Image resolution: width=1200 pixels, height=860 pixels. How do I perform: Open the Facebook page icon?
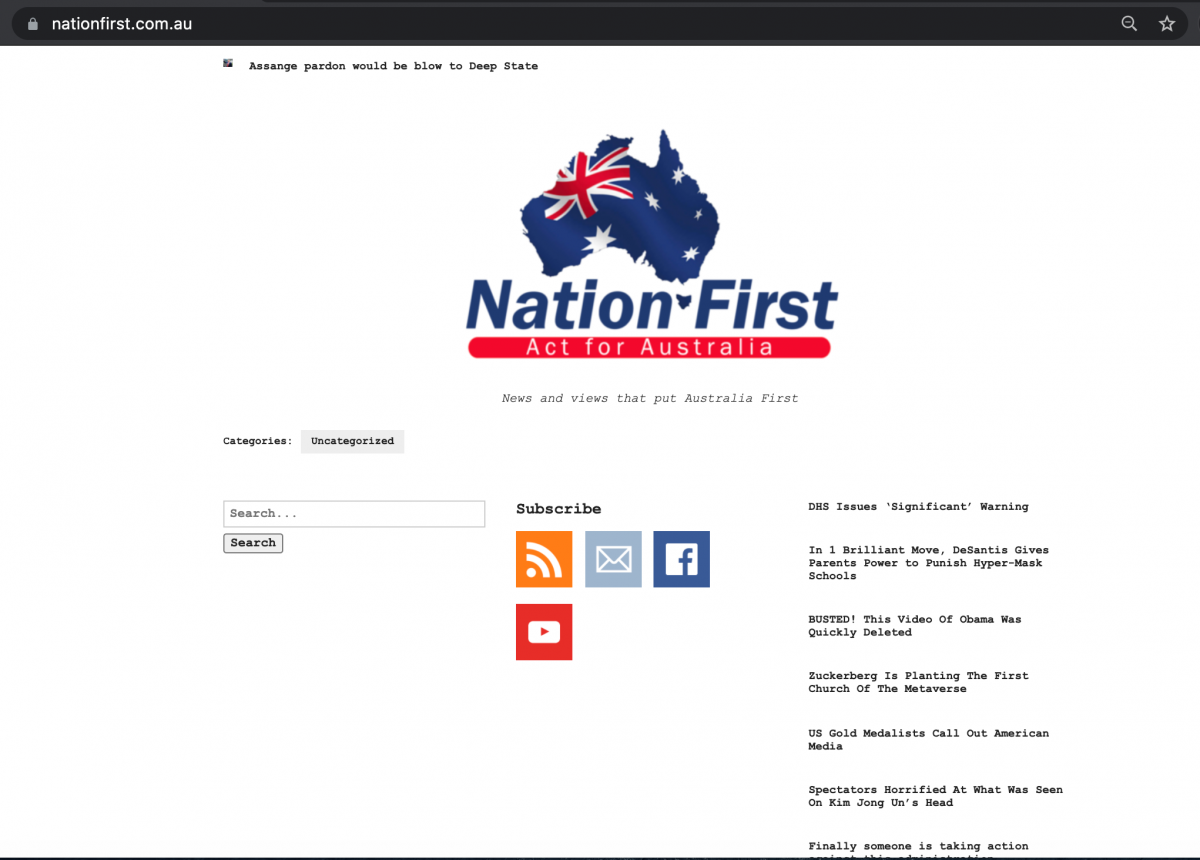[681, 559]
